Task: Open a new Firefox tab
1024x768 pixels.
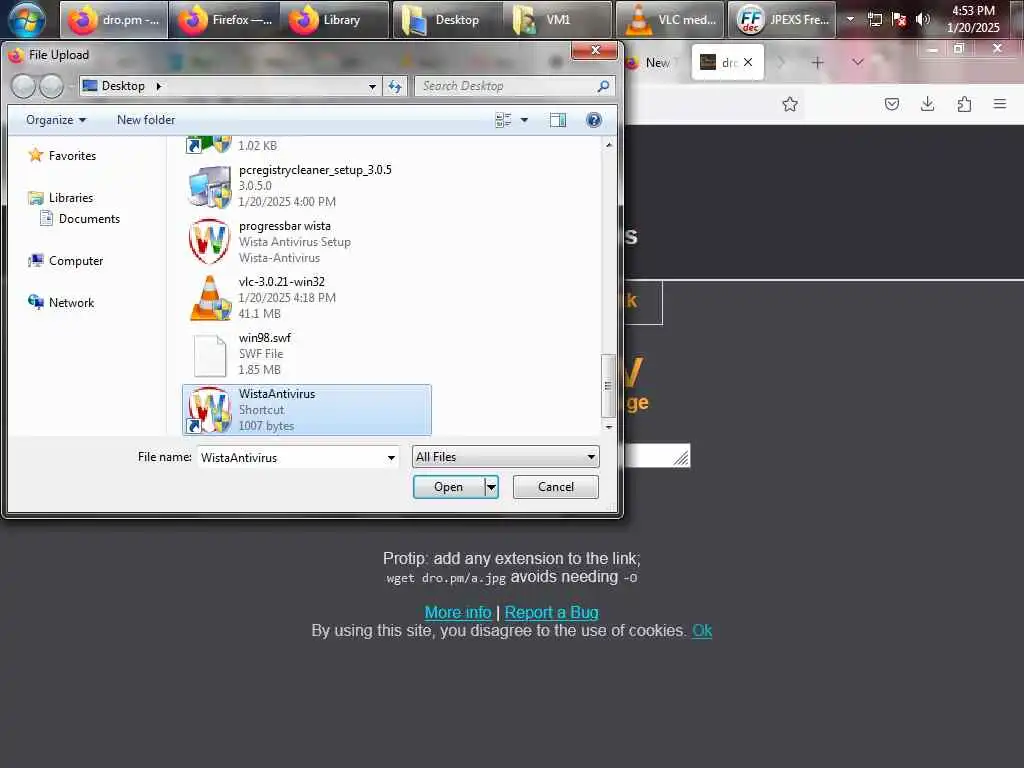Action: (x=817, y=63)
